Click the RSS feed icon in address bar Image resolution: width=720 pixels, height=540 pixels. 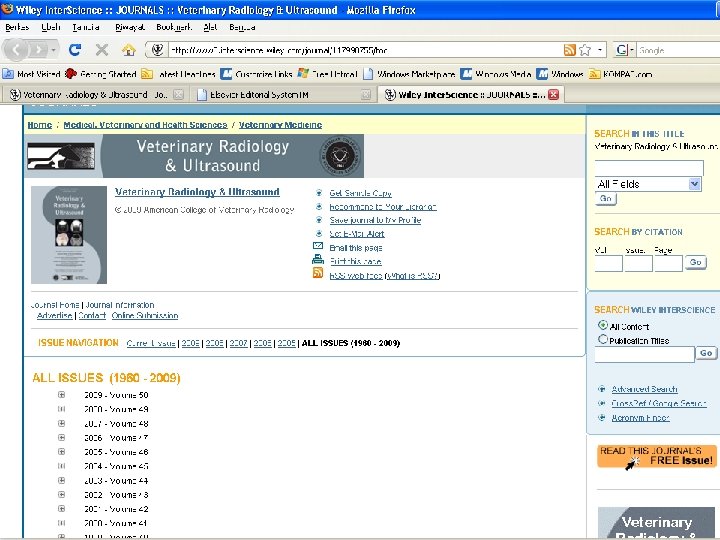(569, 50)
